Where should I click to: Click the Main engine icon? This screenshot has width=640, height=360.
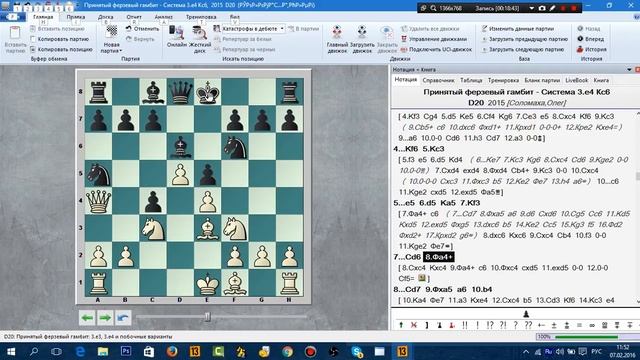(337, 33)
